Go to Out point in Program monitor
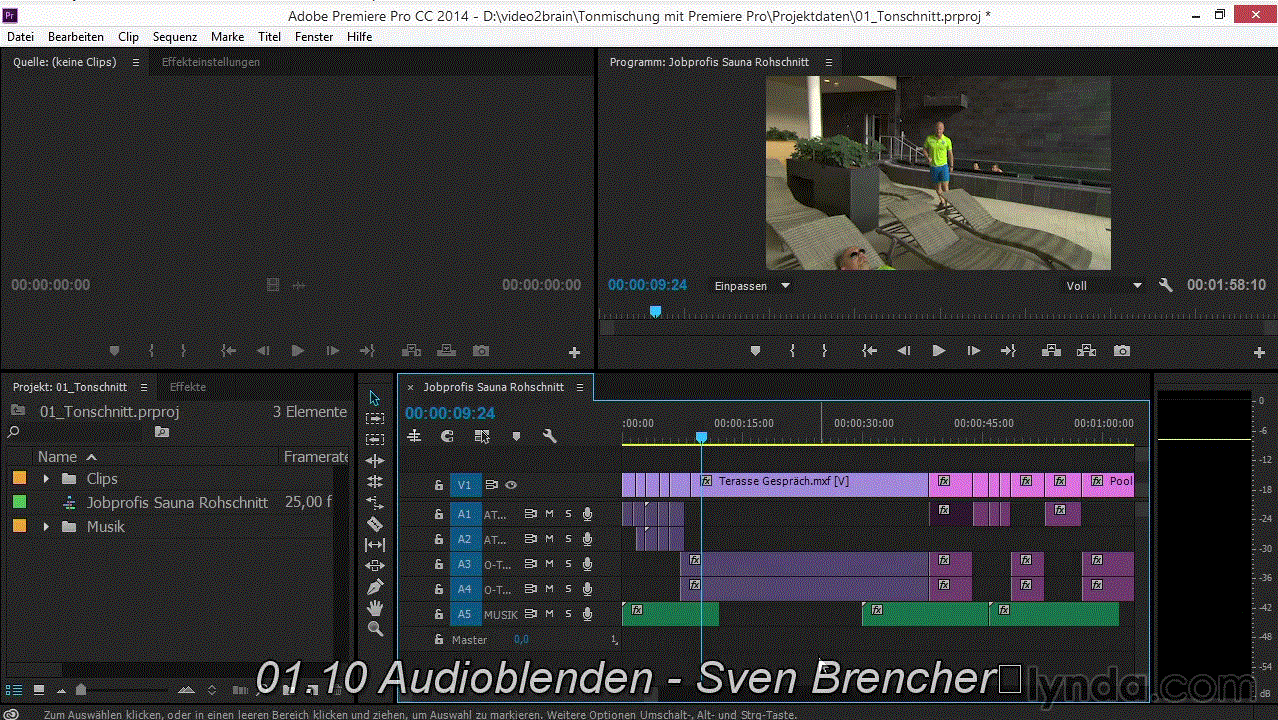Screen dimensions: 1278x720 click(x=1008, y=351)
